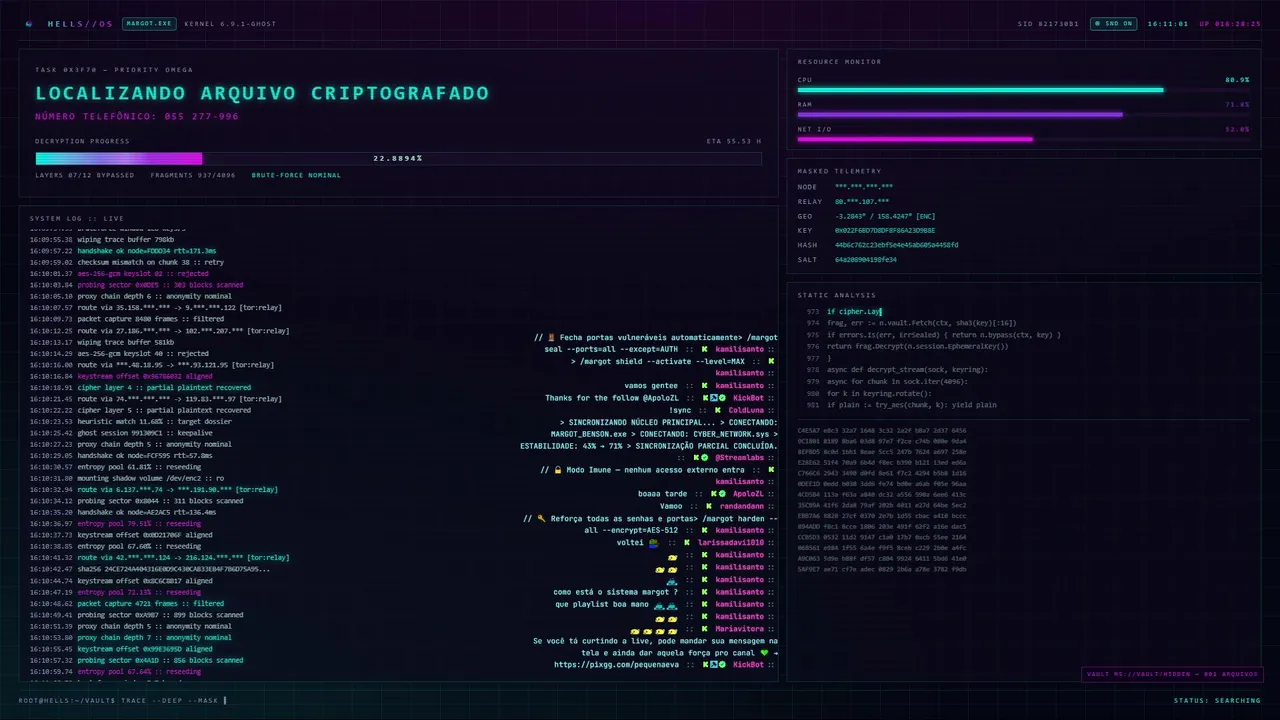Click the Kick badge beside Mariavitora

pos(705,630)
